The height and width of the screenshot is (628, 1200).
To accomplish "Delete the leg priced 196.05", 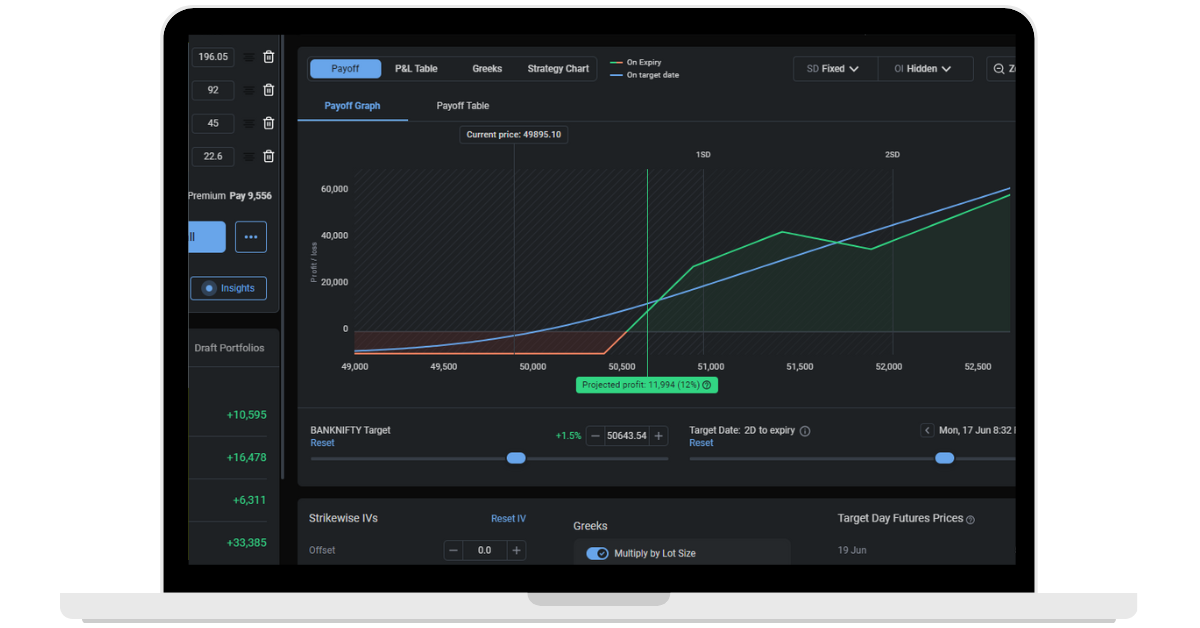I will (x=268, y=57).
